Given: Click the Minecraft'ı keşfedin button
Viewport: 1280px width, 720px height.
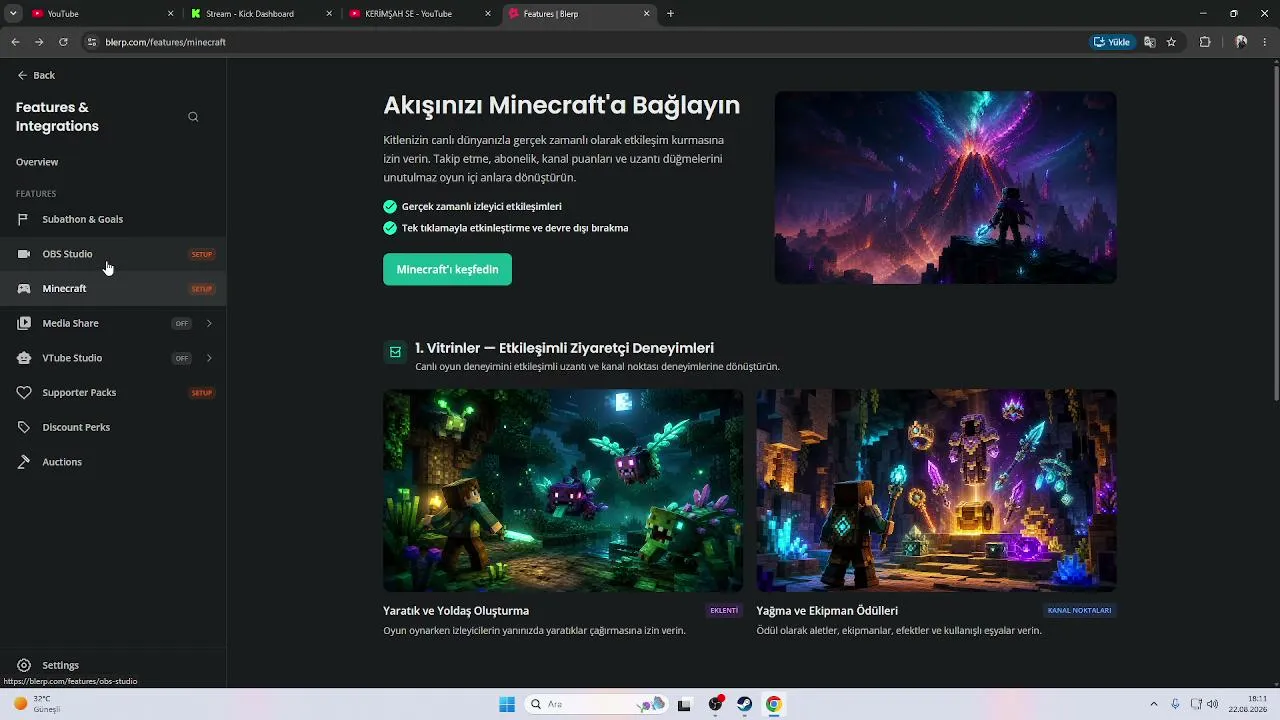Looking at the screenshot, I should 447,269.
